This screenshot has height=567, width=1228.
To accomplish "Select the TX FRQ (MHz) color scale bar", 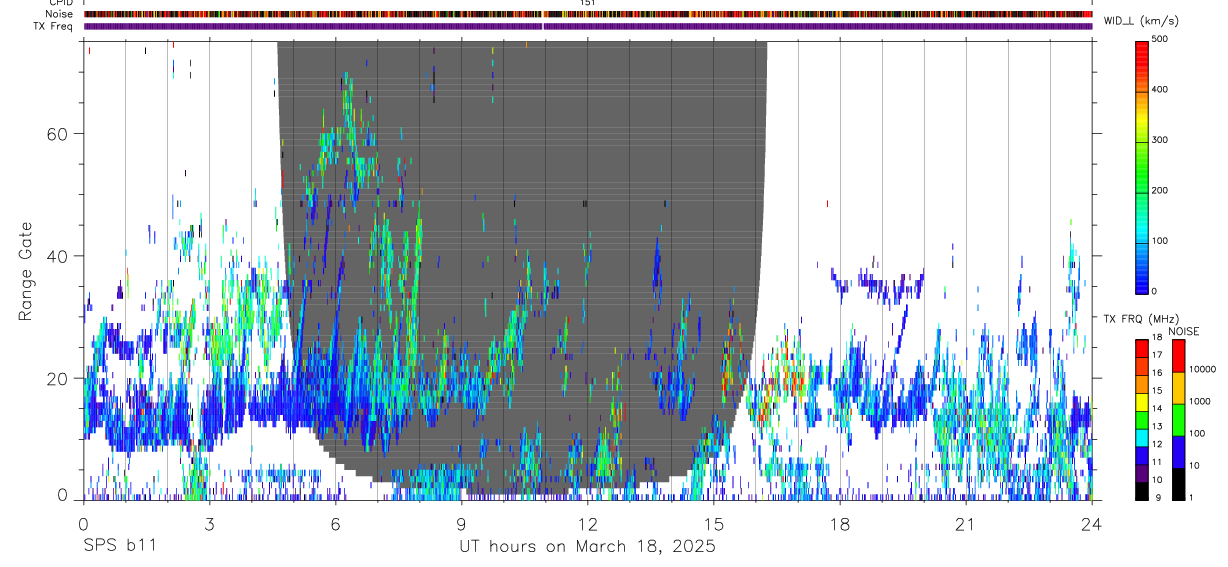I will pyautogui.click(x=1142, y=418).
